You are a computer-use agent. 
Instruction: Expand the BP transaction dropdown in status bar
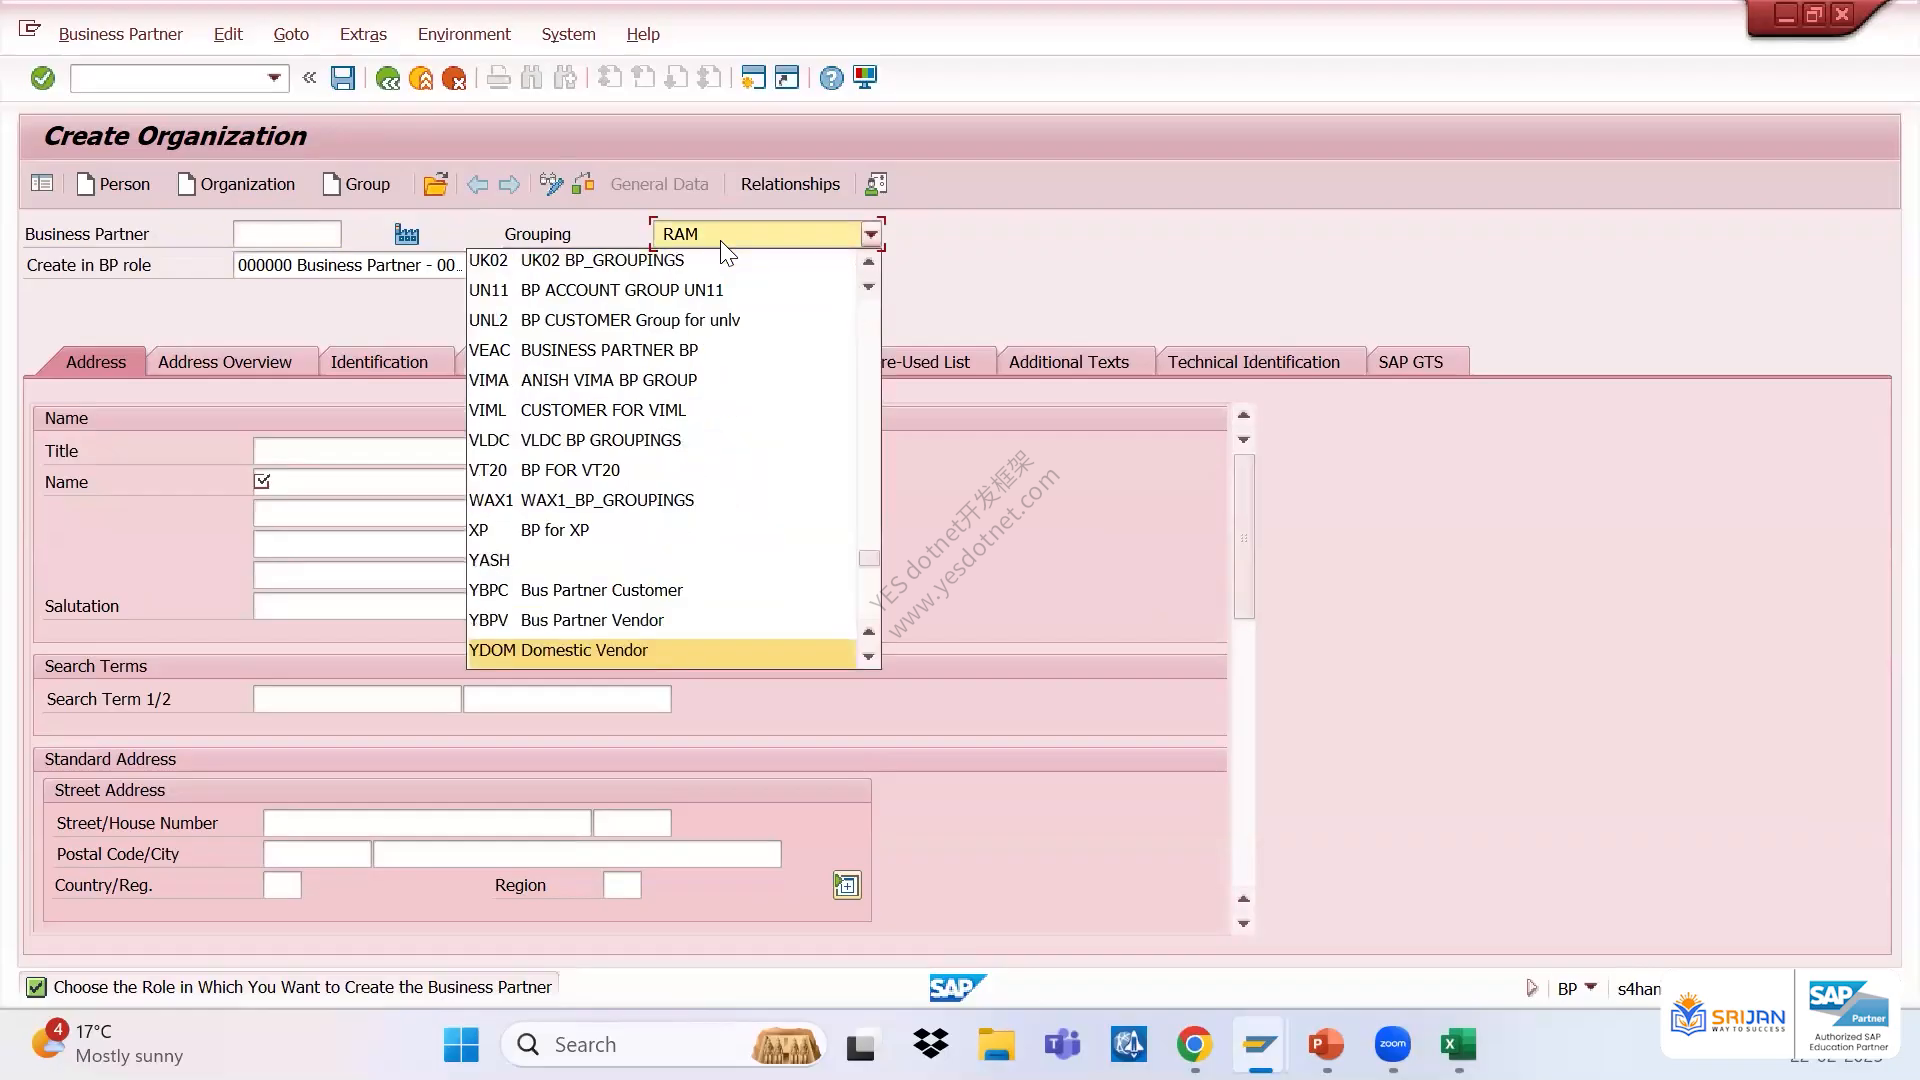(1591, 988)
